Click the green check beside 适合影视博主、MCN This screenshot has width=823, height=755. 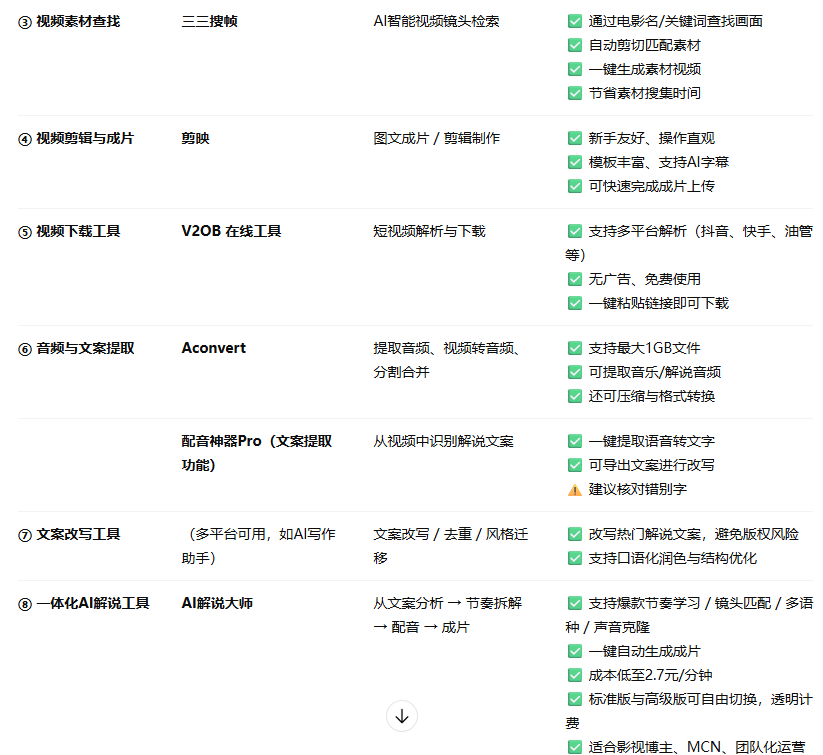click(x=575, y=747)
